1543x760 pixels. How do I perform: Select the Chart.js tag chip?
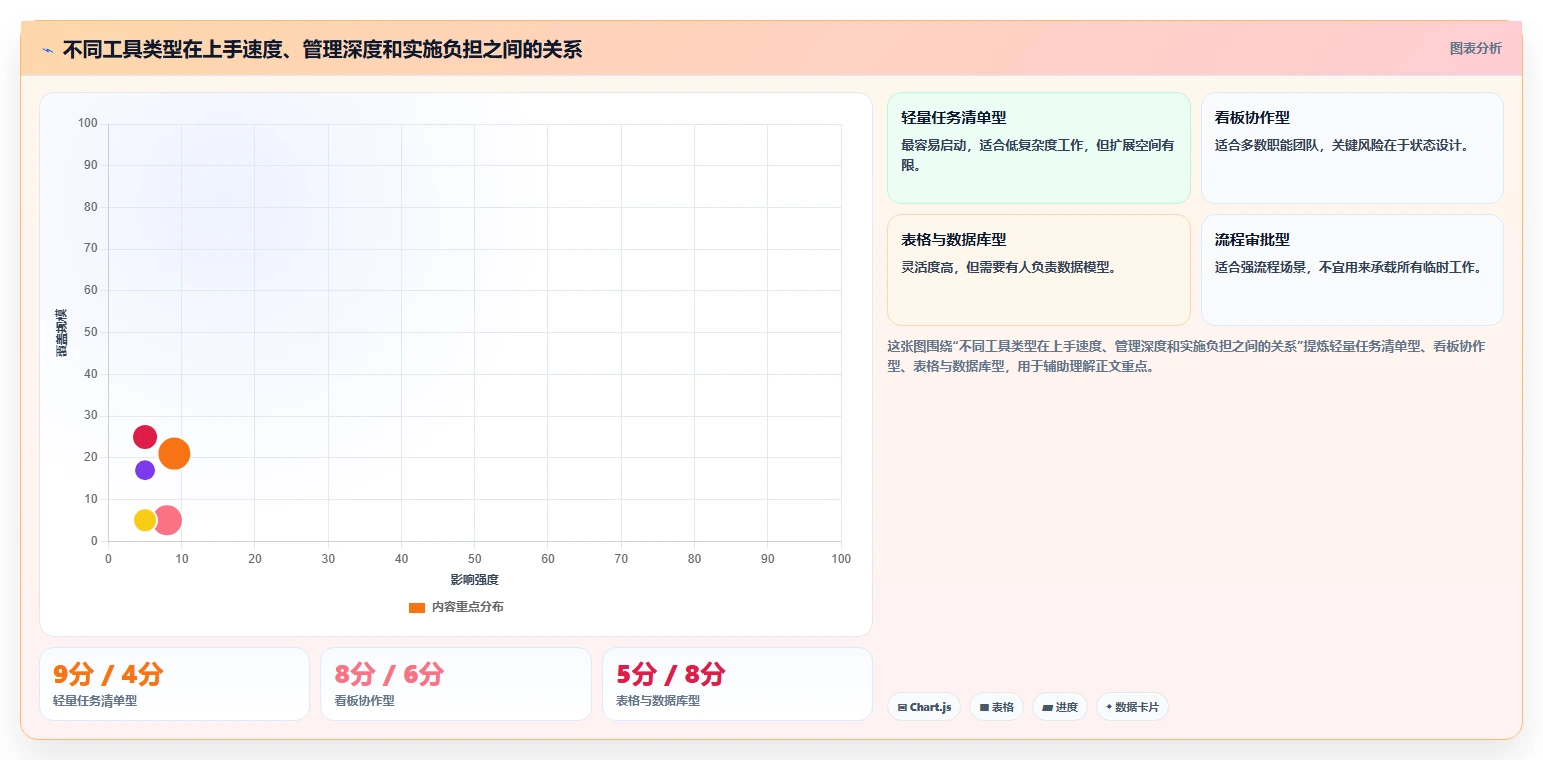pos(924,707)
